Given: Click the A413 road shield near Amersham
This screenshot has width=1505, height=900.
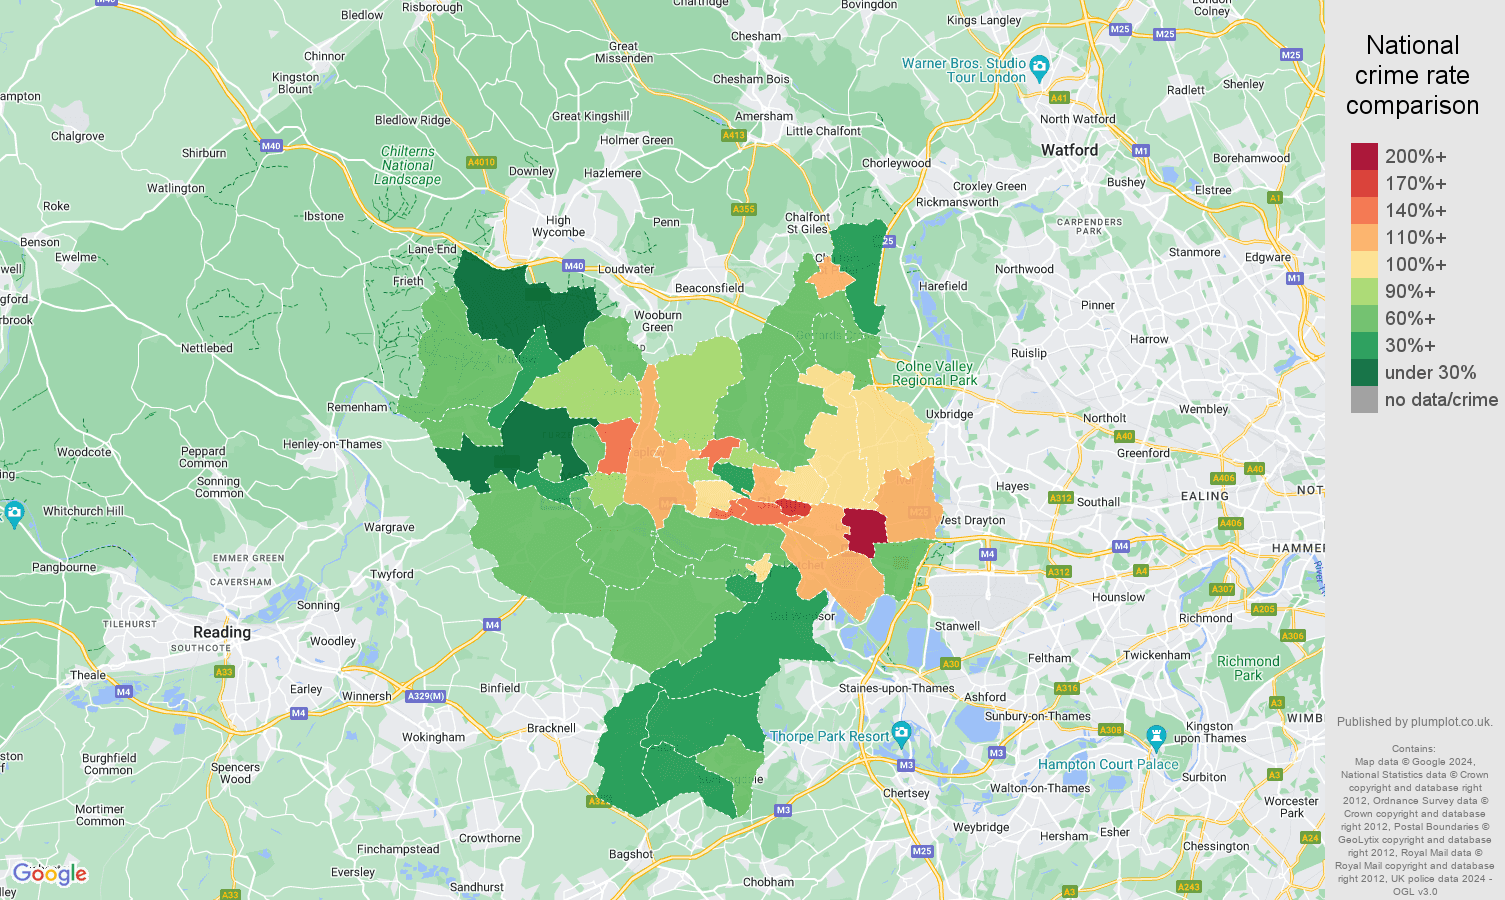Looking at the screenshot, I should (x=733, y=135).
